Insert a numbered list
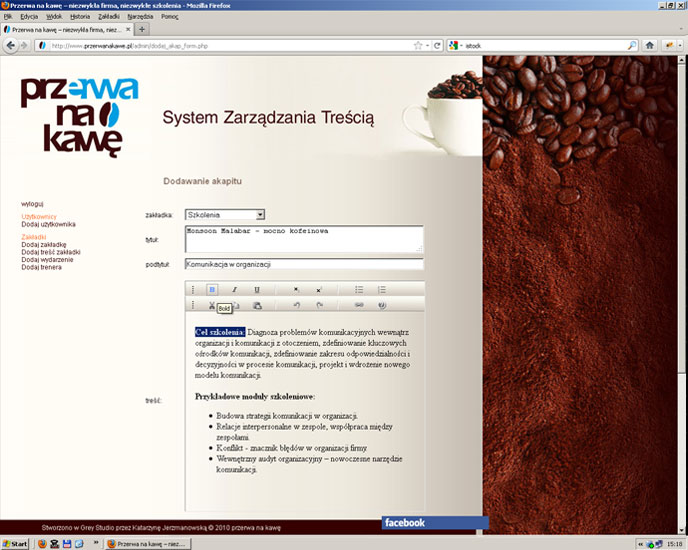 tap(382, 290)
